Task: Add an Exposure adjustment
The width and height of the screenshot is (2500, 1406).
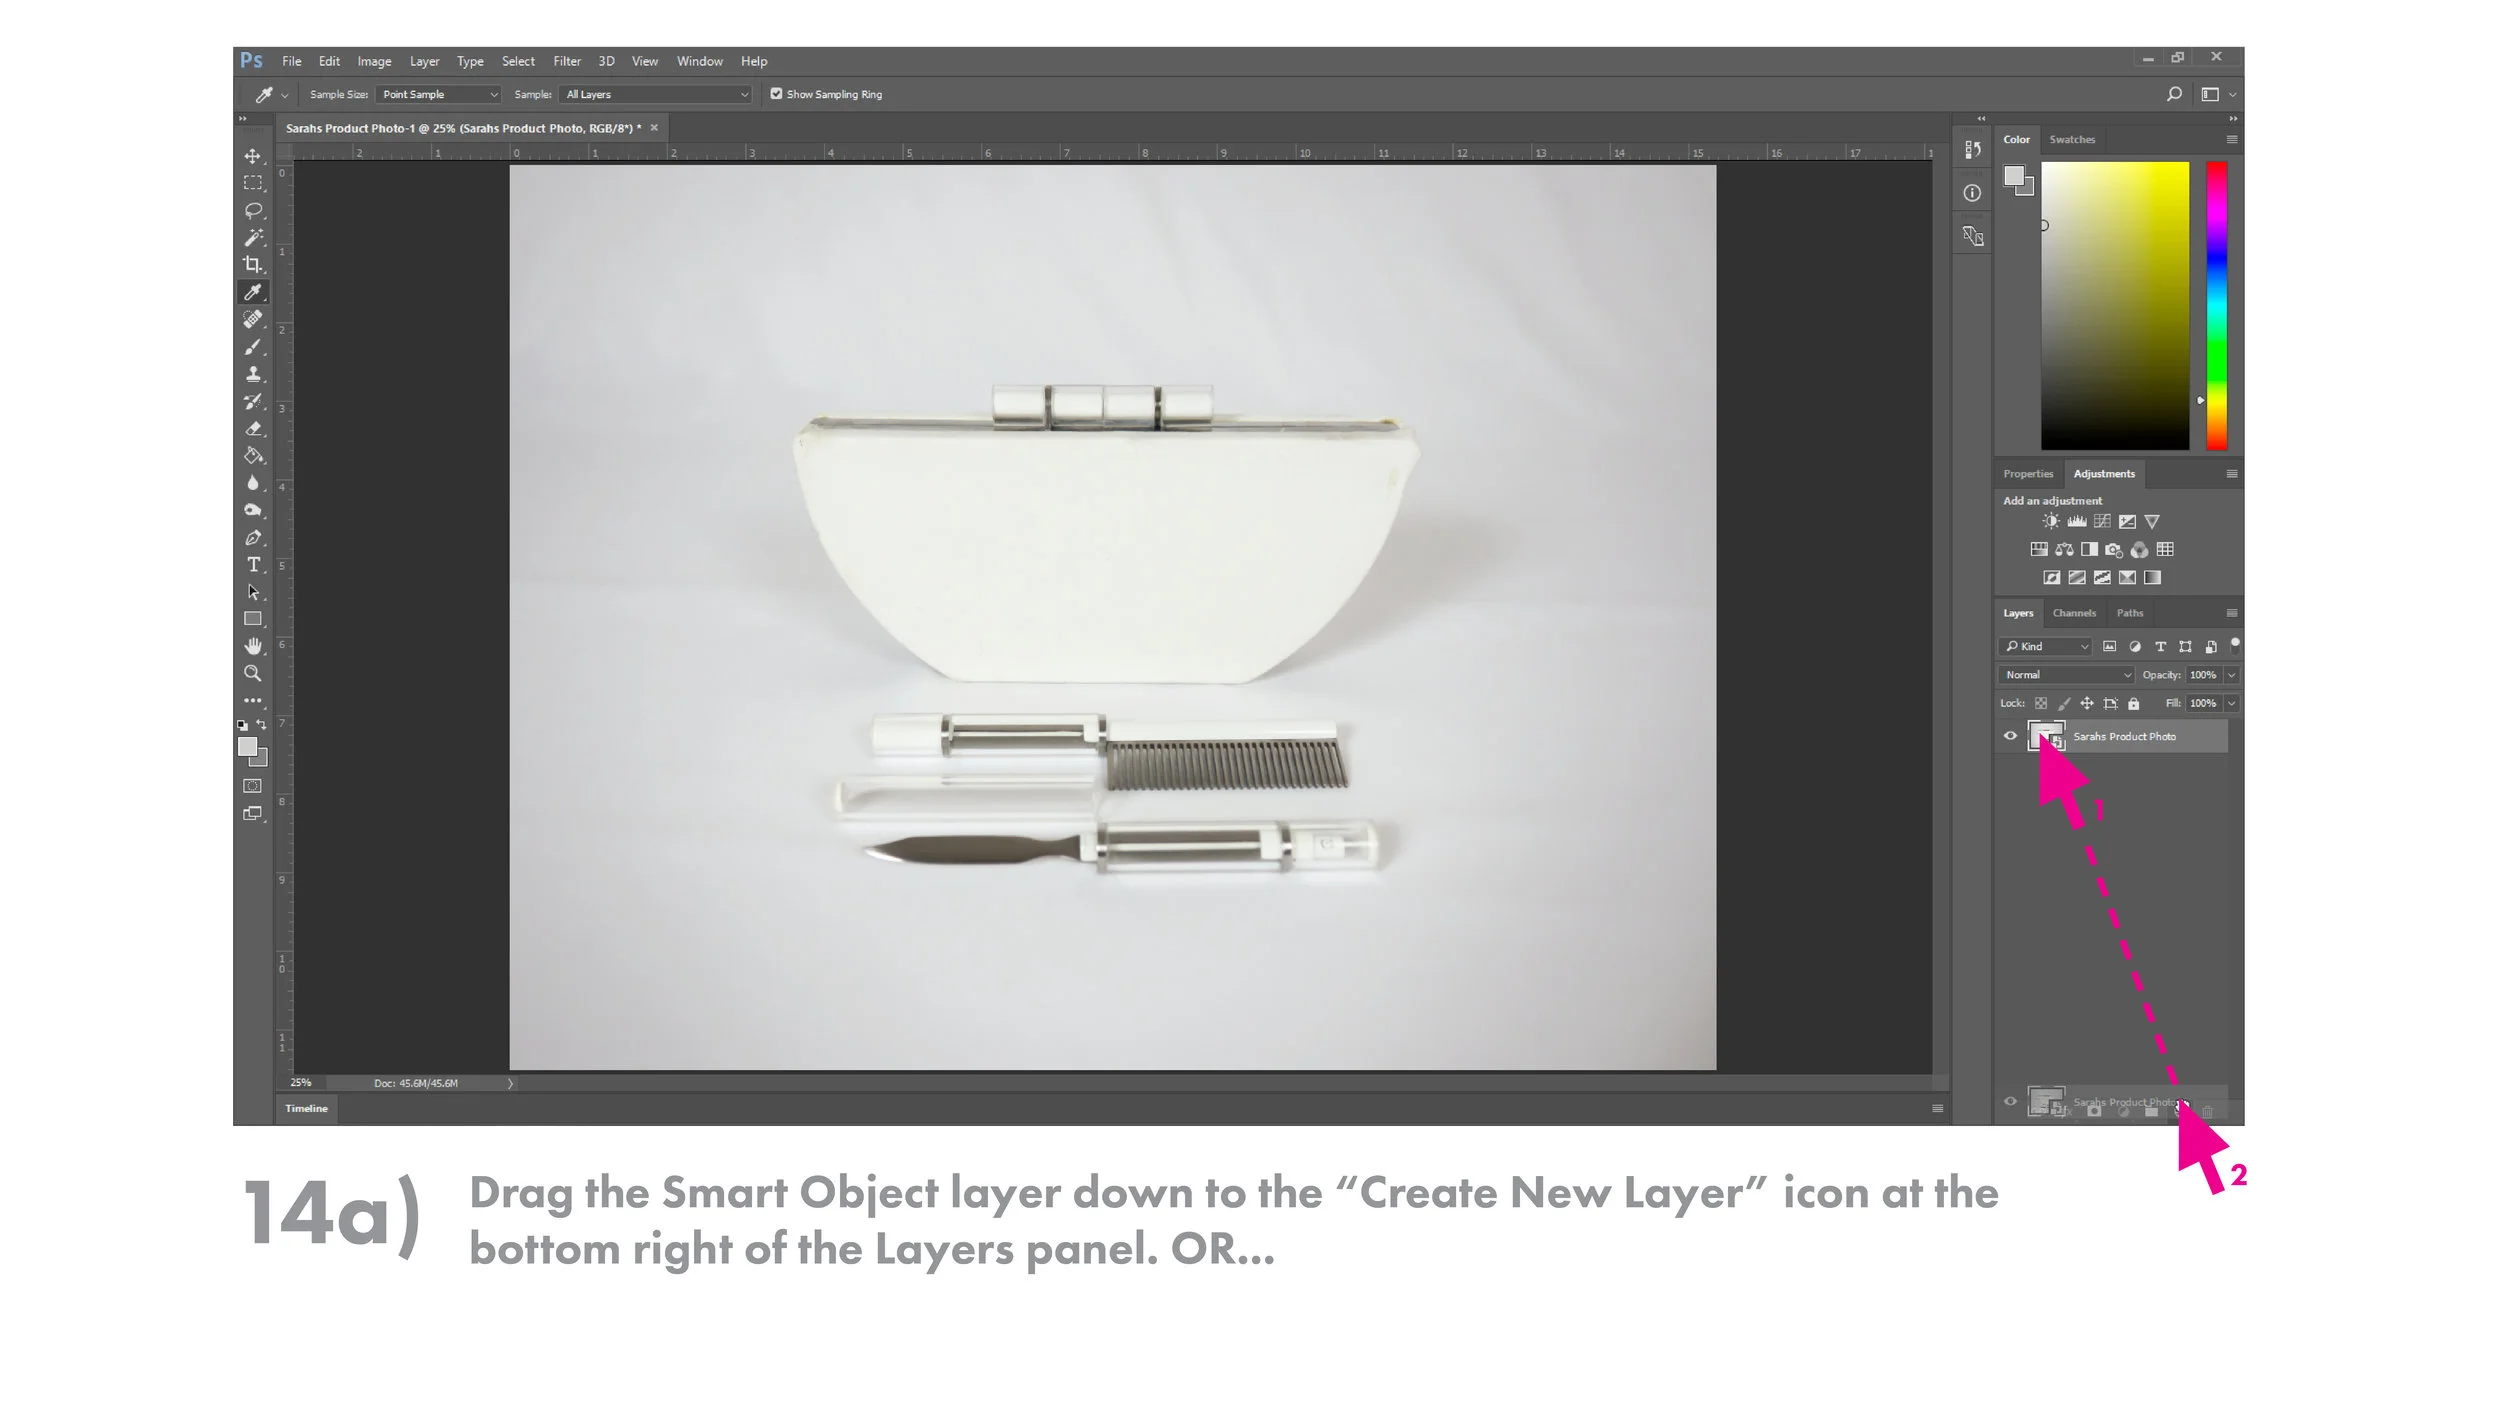Action: pyautogui.click(x=2127, y=521)
